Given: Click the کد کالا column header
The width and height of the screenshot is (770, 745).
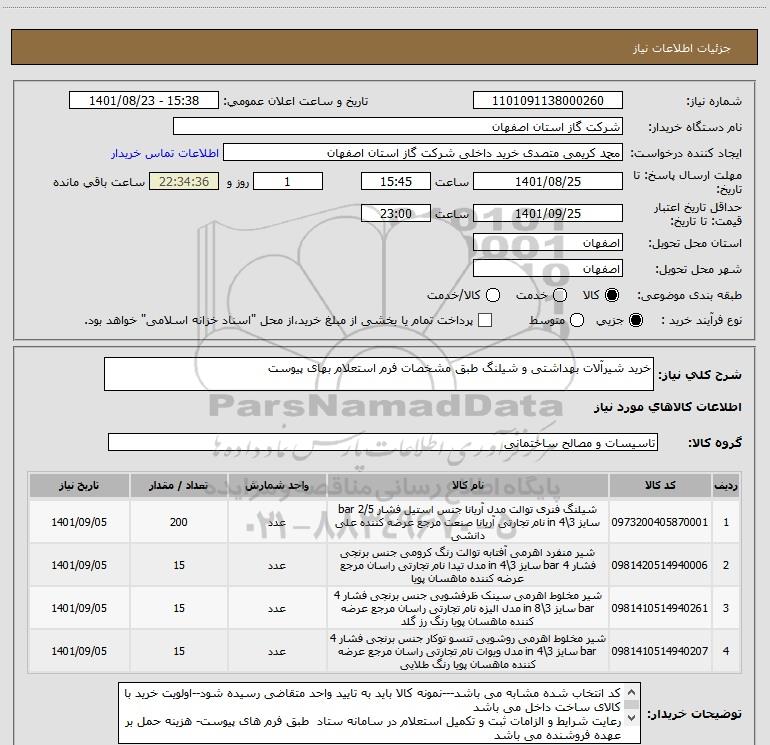Looking at the screenshot, I should 660,485.
